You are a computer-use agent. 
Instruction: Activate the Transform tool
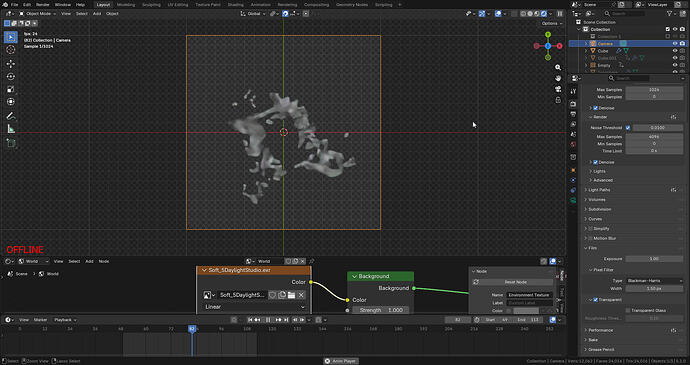pos(11,102)
